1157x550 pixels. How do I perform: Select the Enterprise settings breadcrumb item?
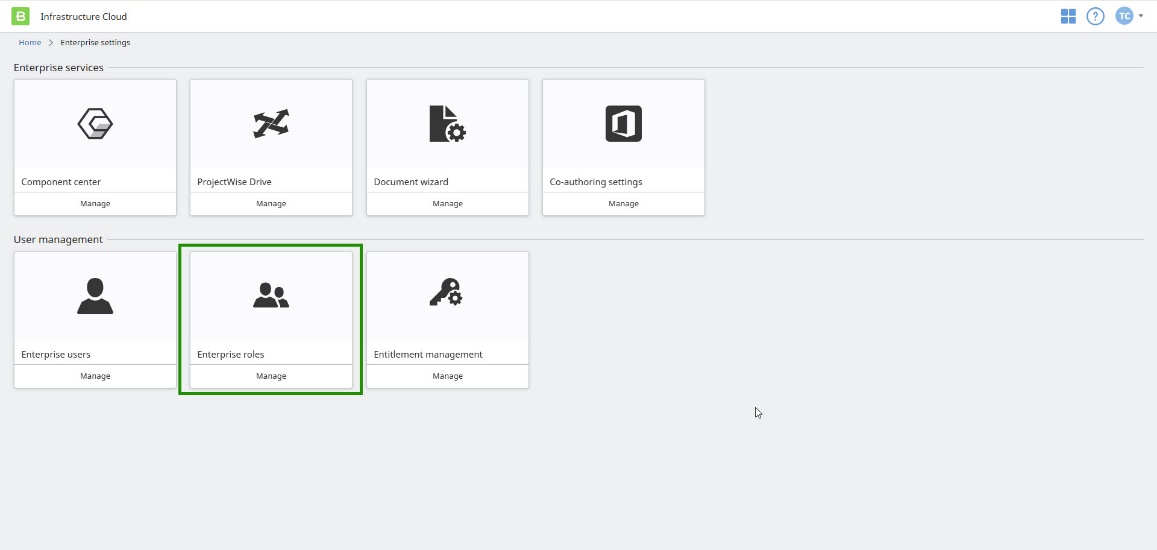[95, 43]
